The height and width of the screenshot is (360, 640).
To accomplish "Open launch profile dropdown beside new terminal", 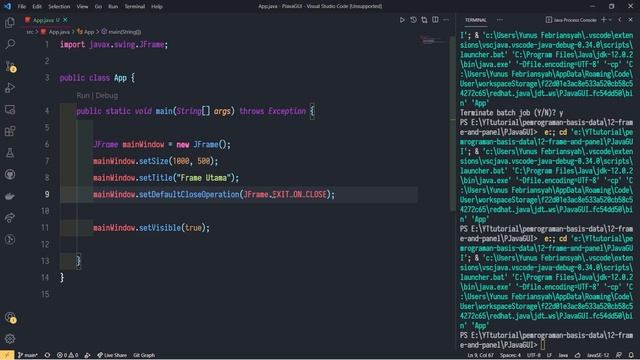I will [x=610, y=20].
